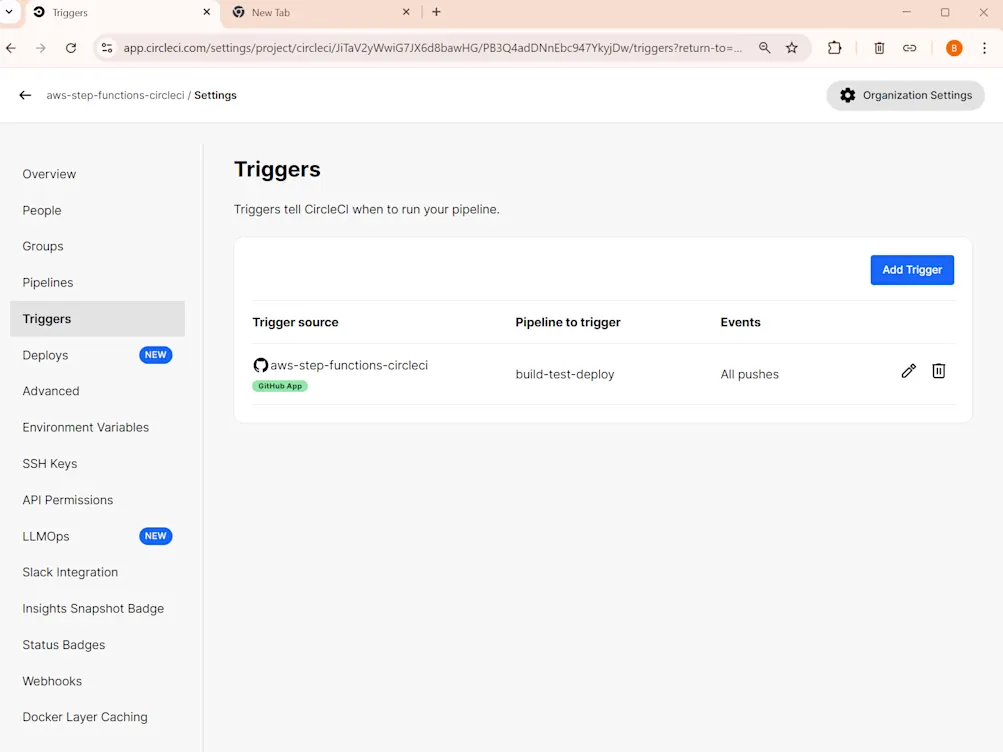Navigate back using the breadcrumb arrow icon

[25, 95]
